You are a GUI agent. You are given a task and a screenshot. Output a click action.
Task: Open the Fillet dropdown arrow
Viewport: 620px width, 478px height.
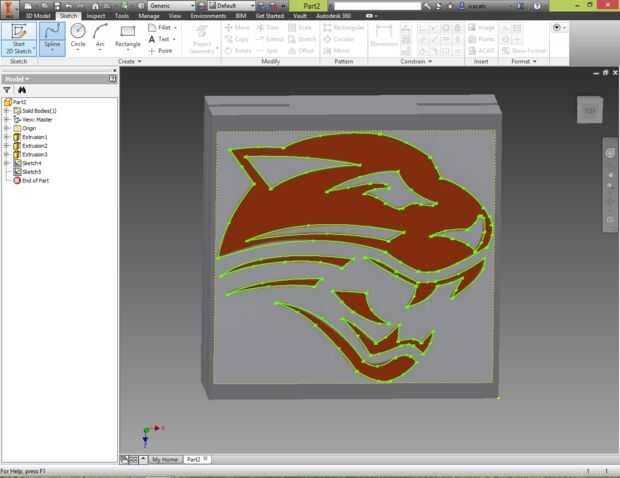[x=175, y=28]
